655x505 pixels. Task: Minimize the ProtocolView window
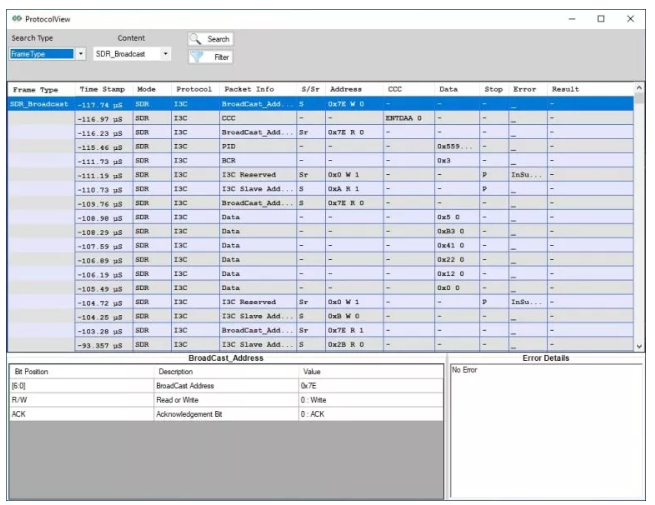(572, 19)
